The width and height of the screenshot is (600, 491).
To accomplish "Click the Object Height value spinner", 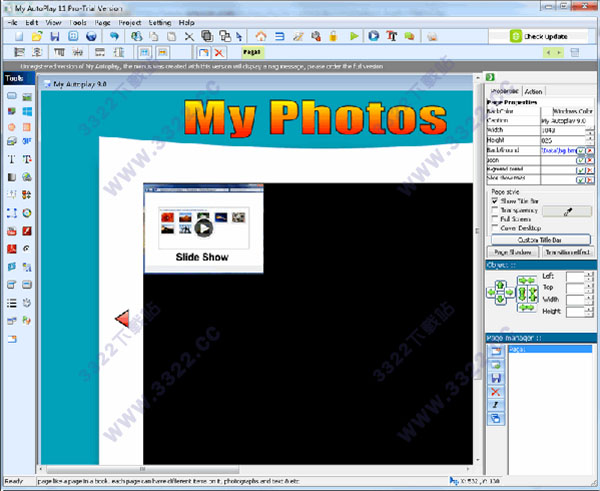I will [x=589, y=312].
